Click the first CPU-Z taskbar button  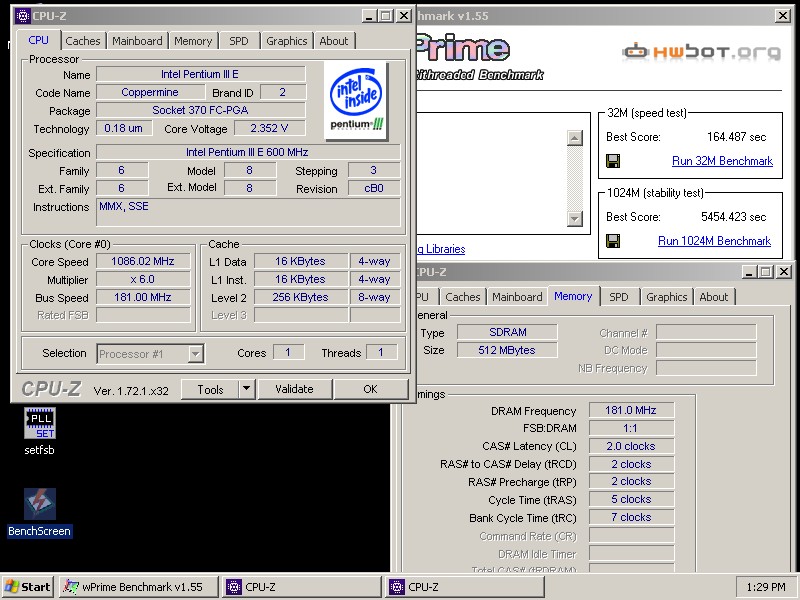coord(302,587)
